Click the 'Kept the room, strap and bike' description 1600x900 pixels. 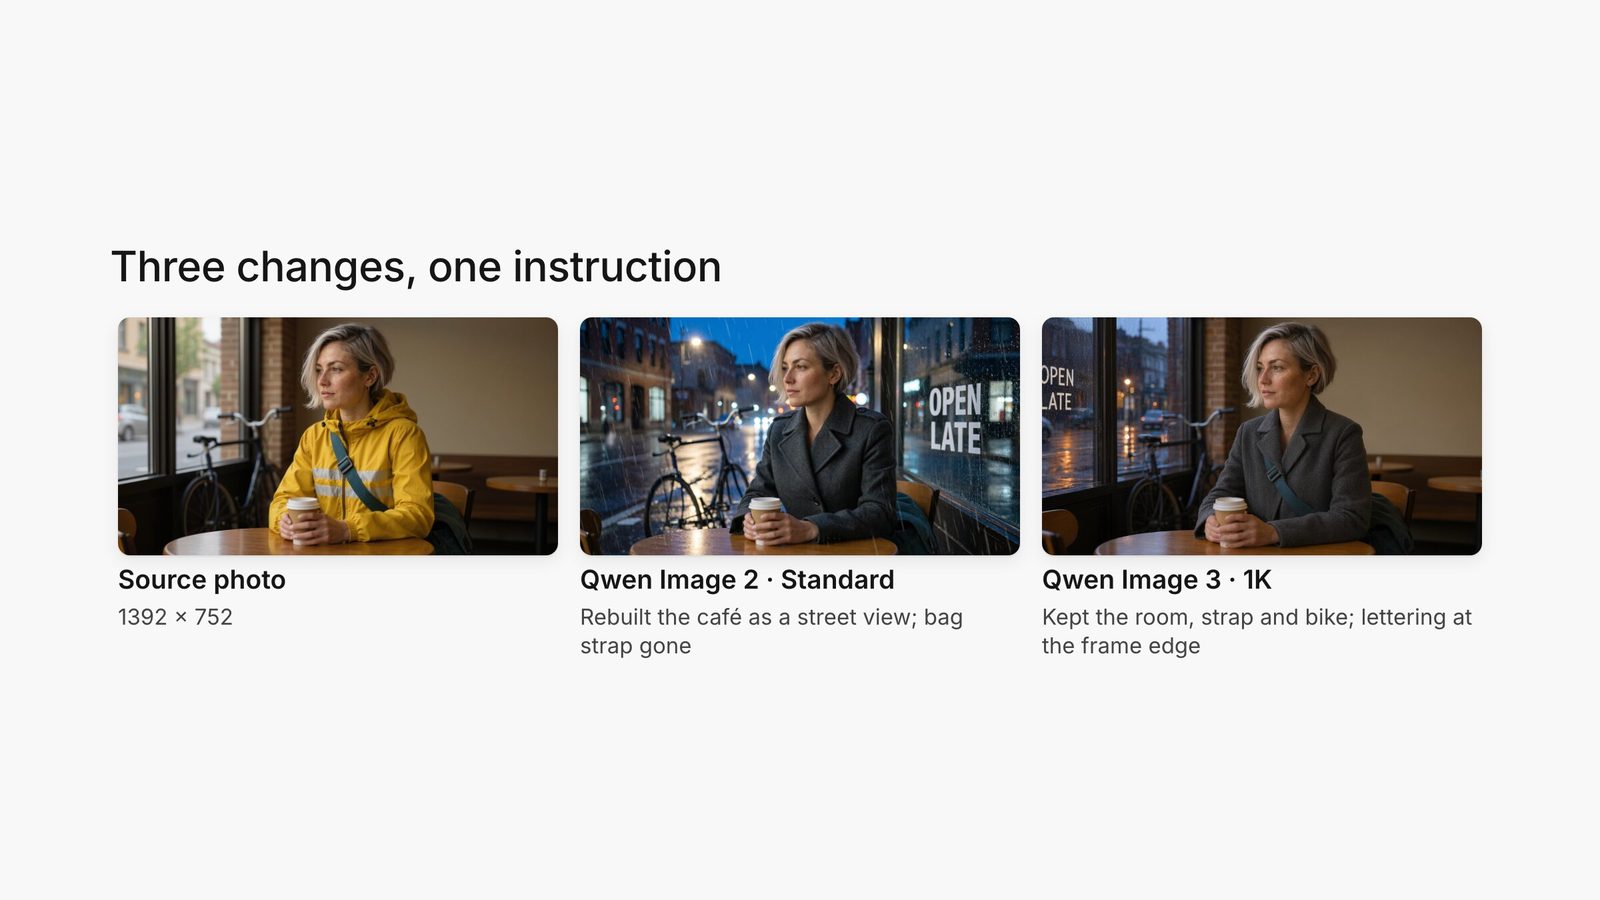click(1257, 631)
